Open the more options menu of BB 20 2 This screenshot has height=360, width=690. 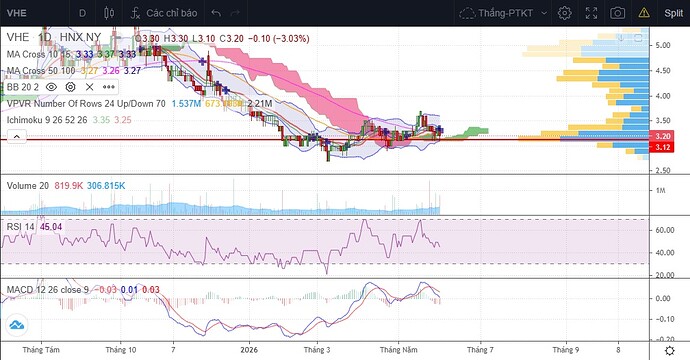tap(109, 87)
